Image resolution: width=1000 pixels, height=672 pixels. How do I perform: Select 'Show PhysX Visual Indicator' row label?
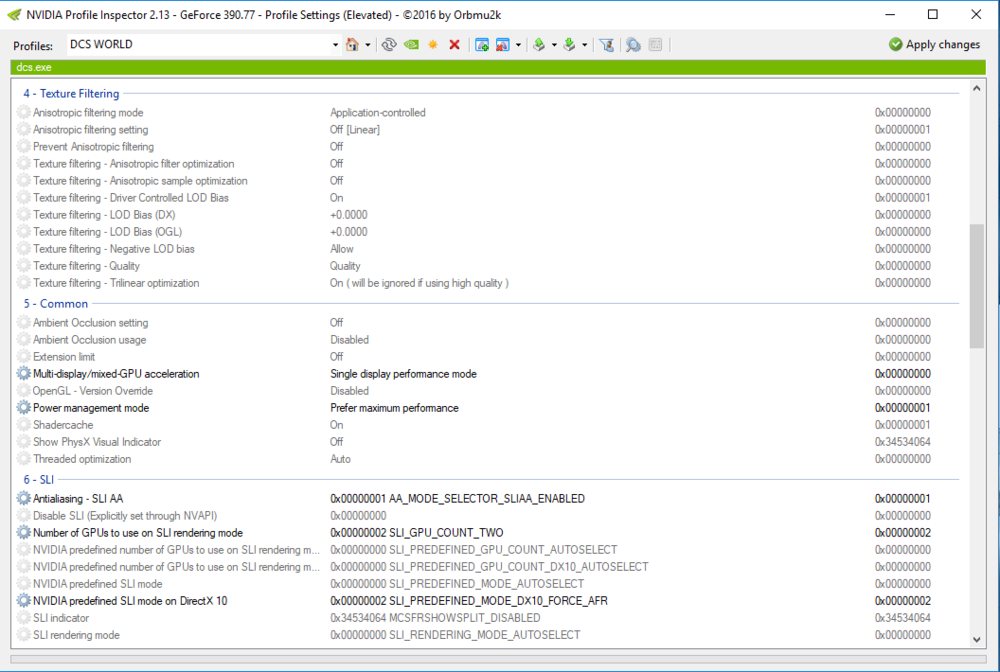coord(97,442)
